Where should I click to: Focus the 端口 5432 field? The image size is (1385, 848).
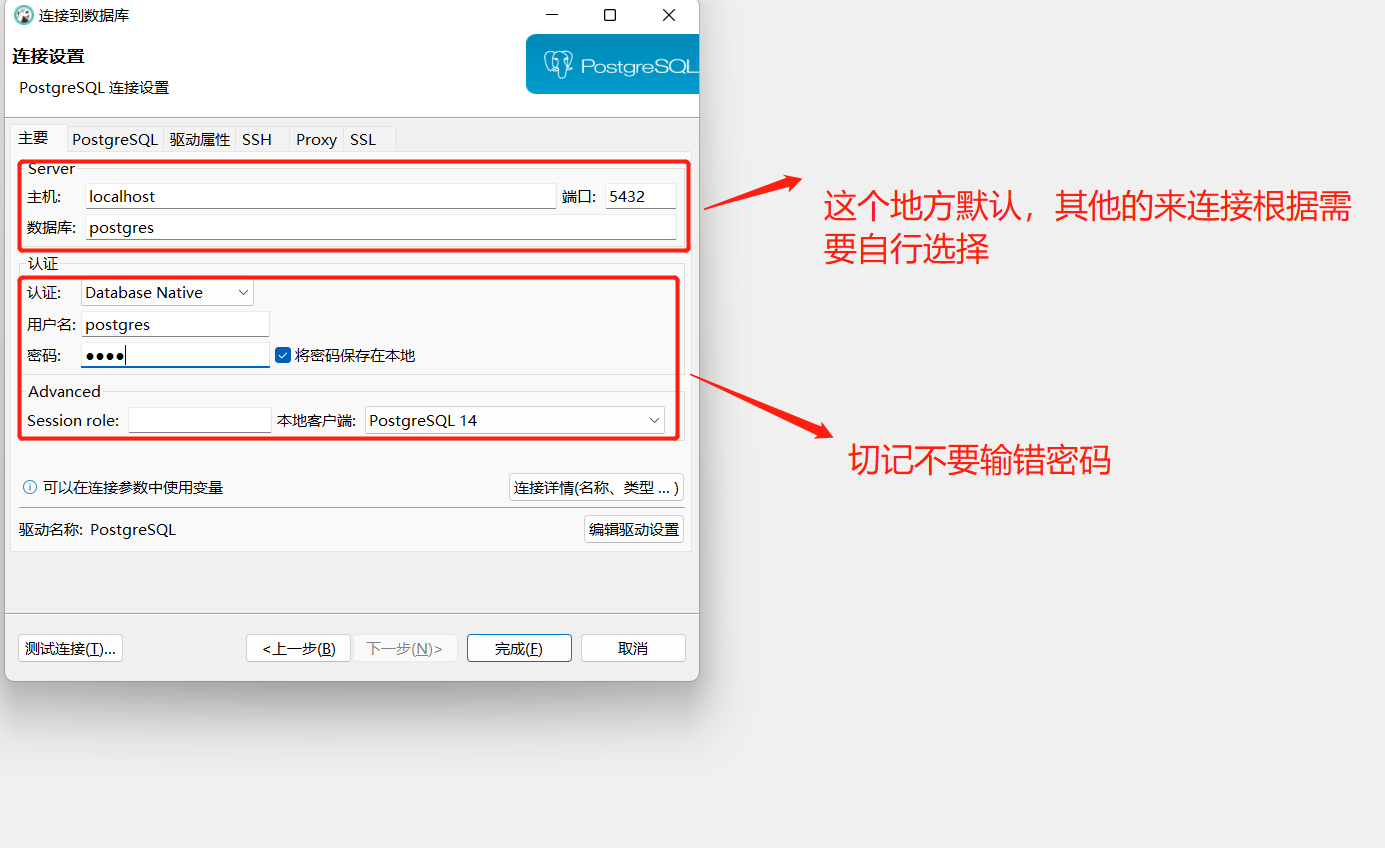(x=641, y=197)
